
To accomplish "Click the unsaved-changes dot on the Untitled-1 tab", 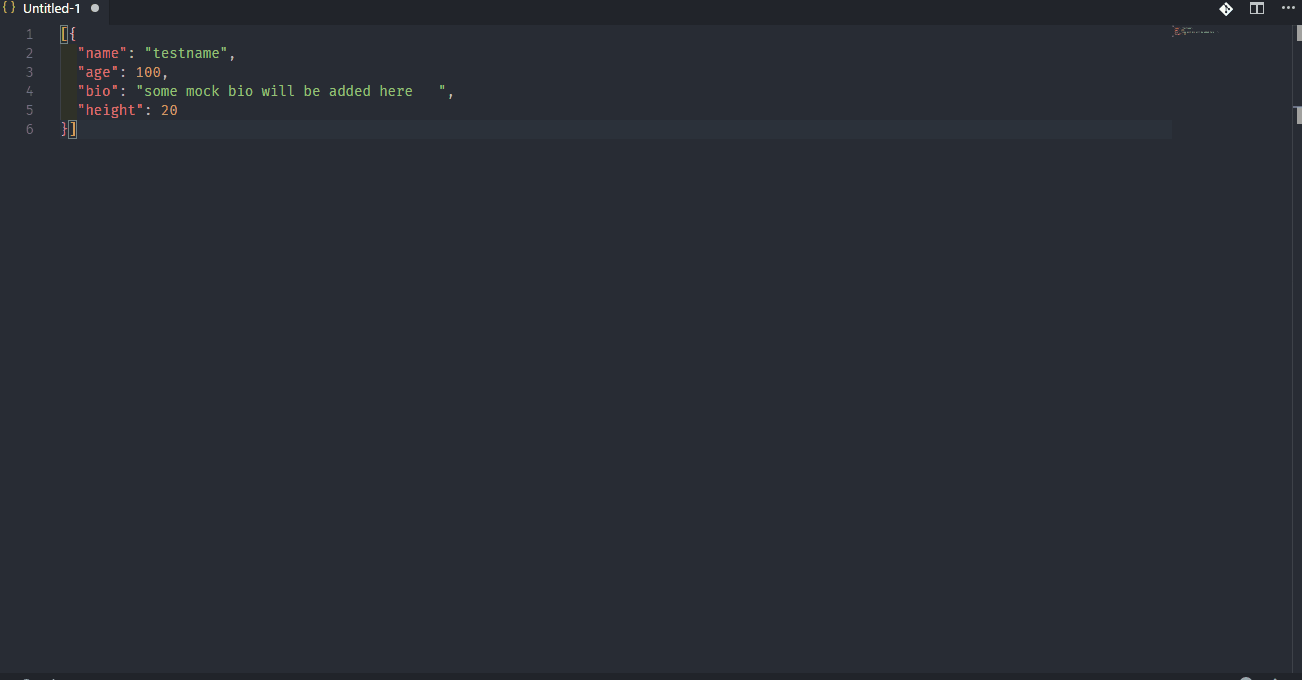I will pyautogui.click(x=95, y=8).
